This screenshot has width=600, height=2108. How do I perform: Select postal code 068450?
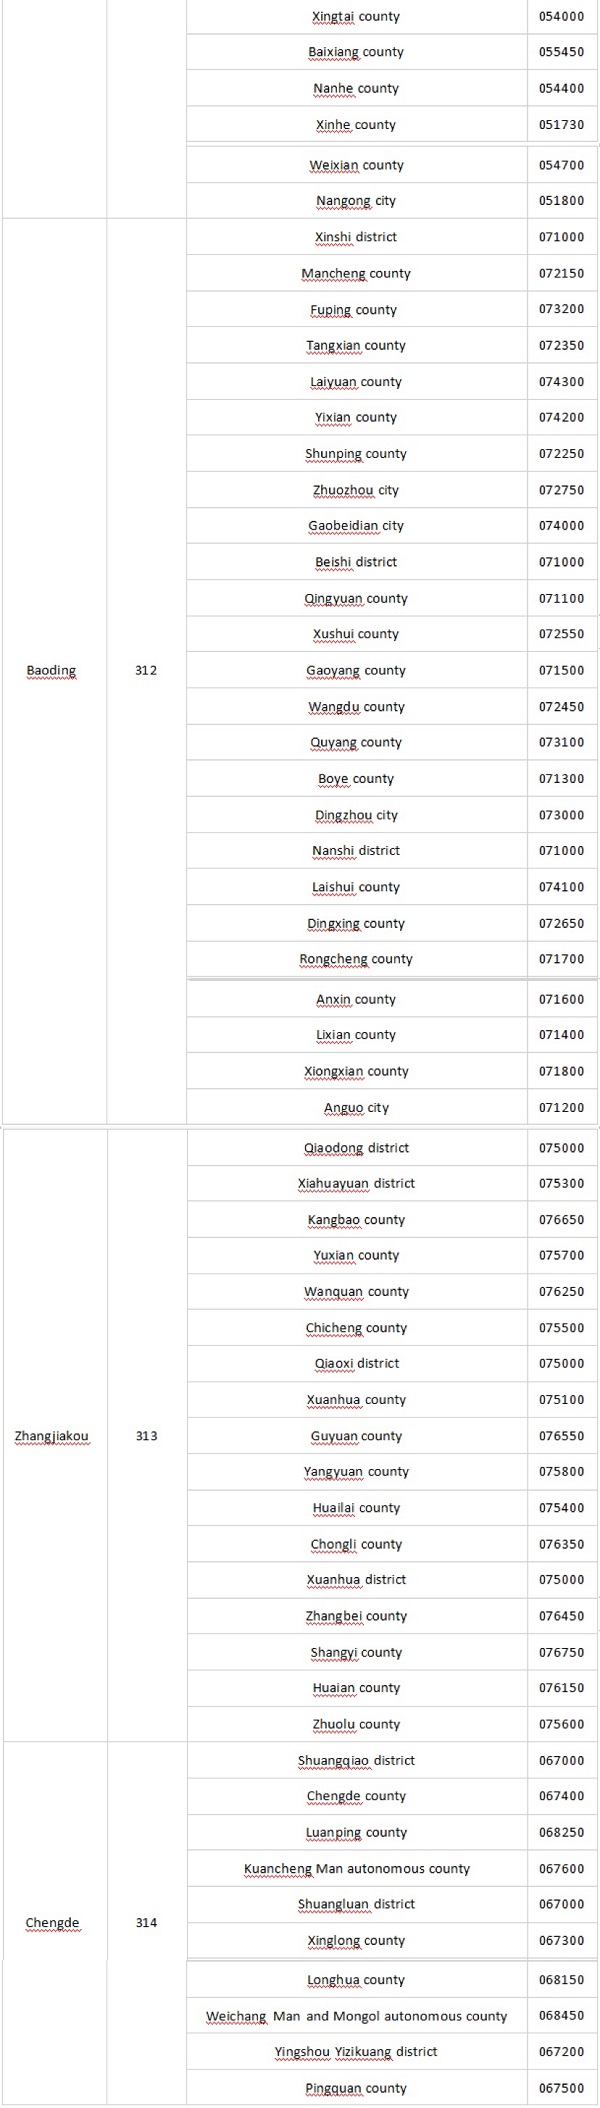562,2017
